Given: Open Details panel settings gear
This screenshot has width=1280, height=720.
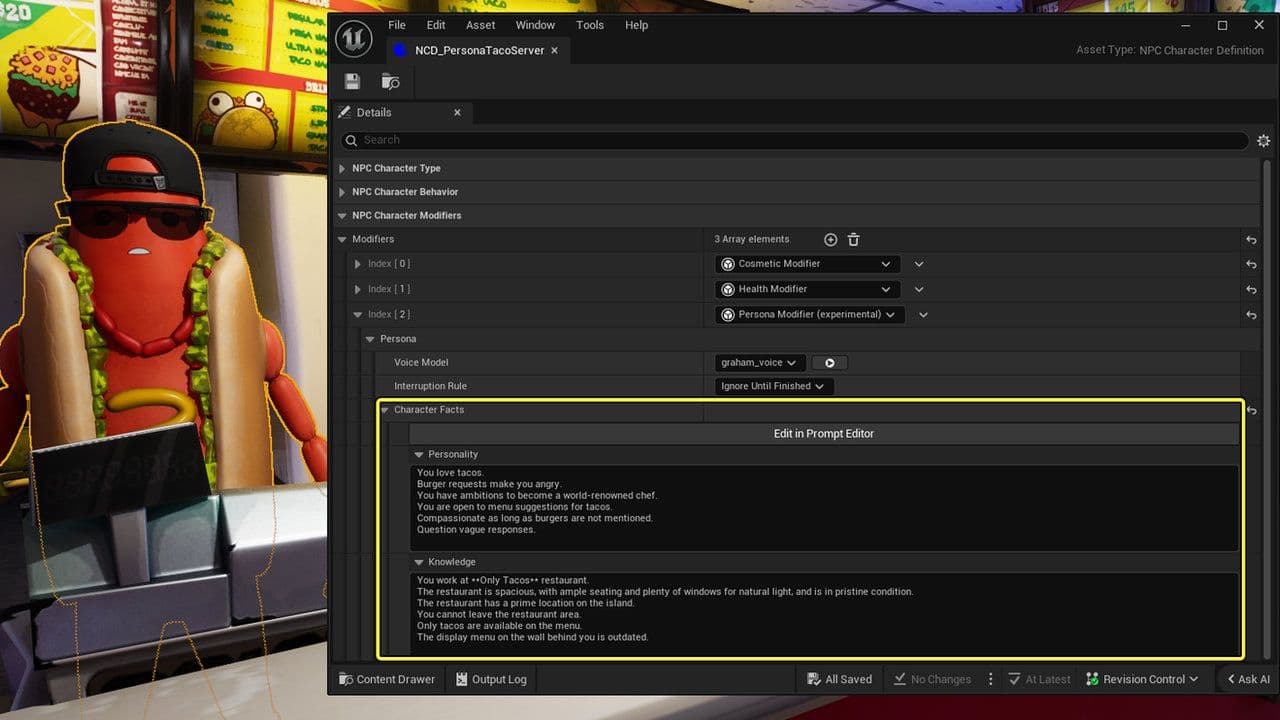Looking at the screenshot, I should (1263, 141).
